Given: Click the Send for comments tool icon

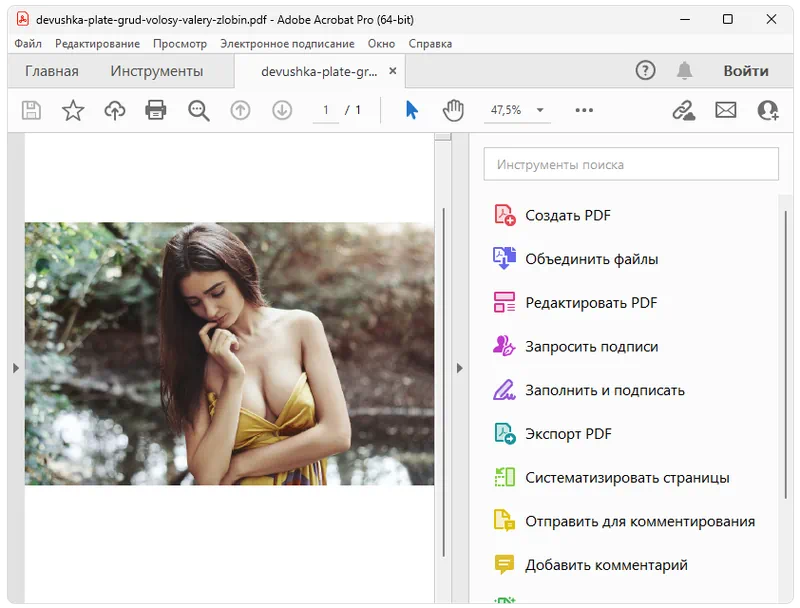Looking at the screenshot, I should click(504, 521).
